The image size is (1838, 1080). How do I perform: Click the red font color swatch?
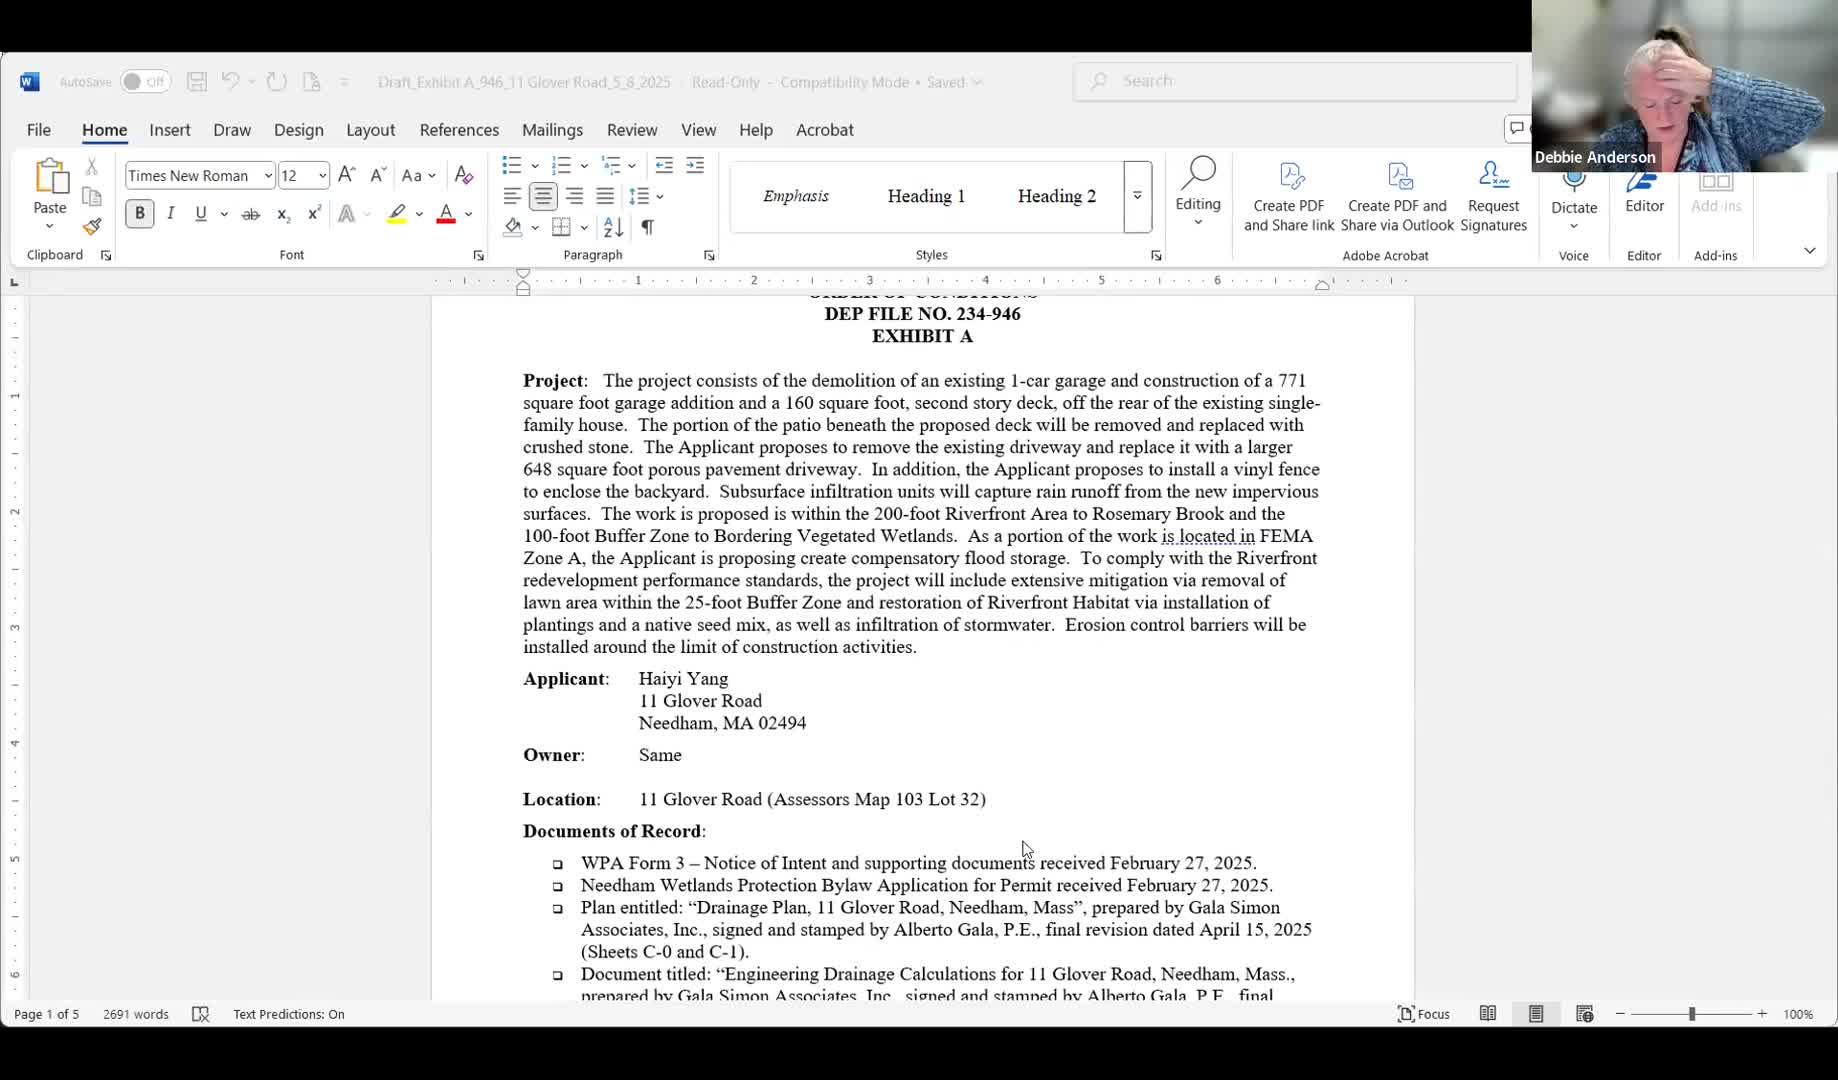[x=446, y=214]
